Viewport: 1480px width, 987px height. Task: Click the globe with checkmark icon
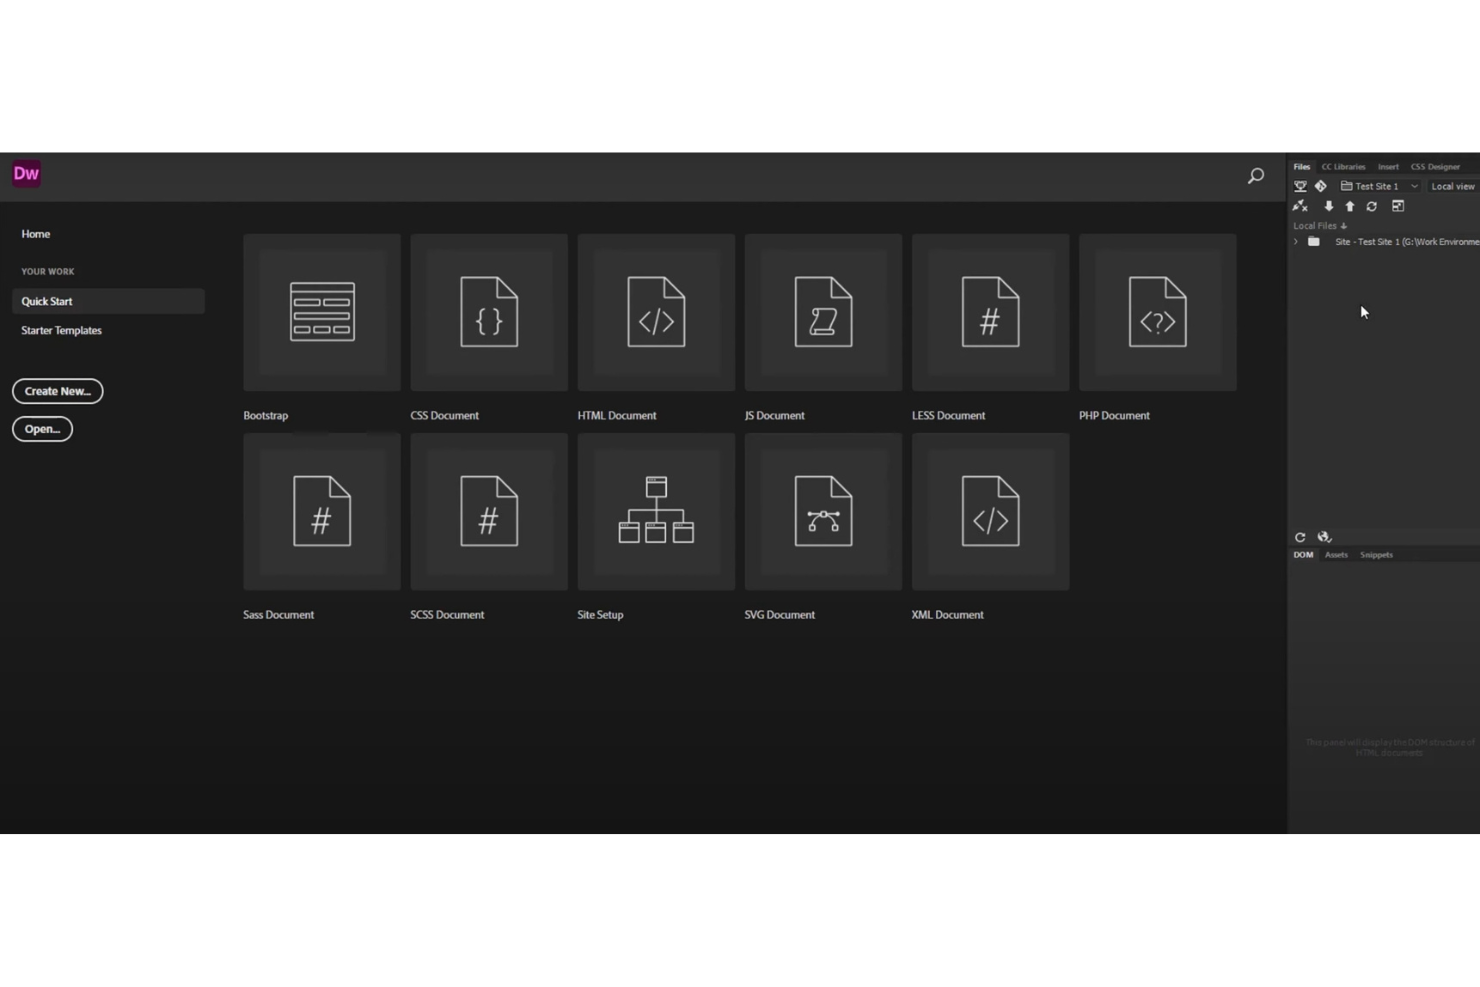(x=1324, y=537)
